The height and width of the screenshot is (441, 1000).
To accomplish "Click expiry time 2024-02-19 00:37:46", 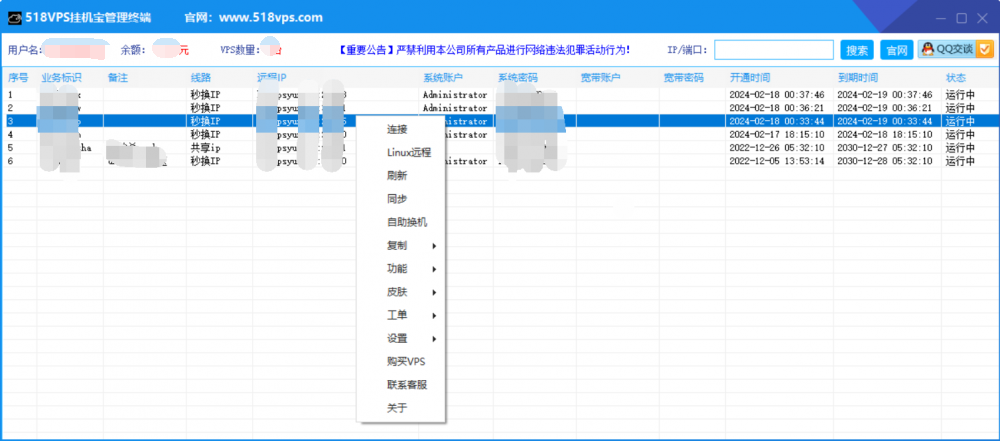I will (884, 94).
